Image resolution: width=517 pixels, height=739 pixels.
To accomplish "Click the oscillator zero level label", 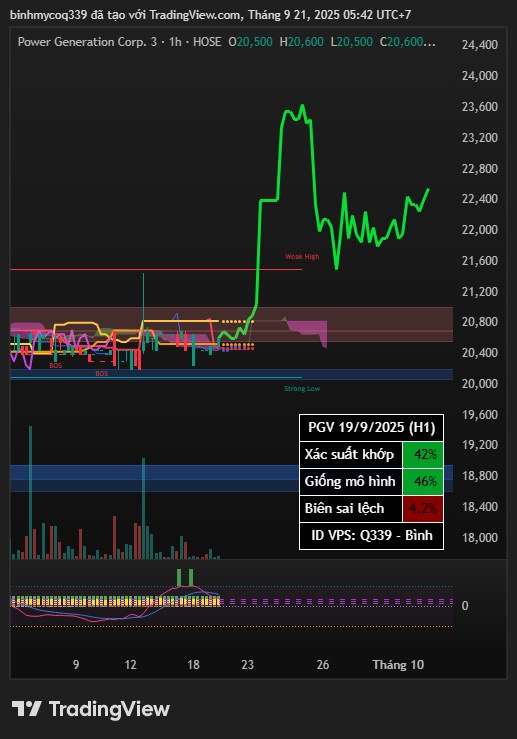I will click(x=465, y=606).
